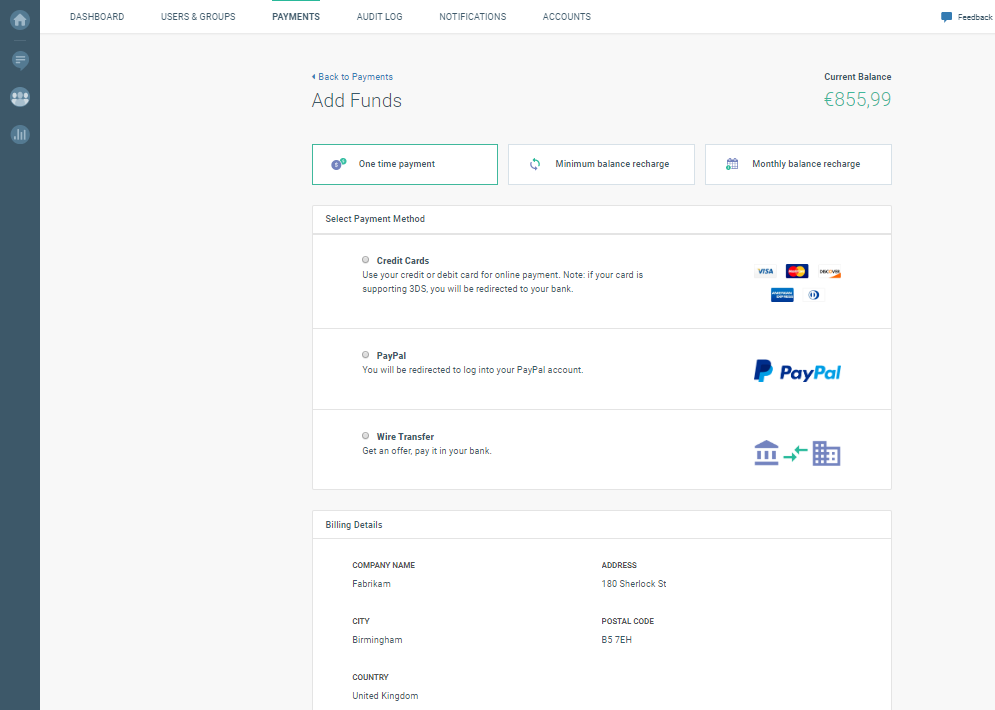Open the Notifications tab
Image resolution: width=995 pixels, height=710 pixels.
[473, 16]
